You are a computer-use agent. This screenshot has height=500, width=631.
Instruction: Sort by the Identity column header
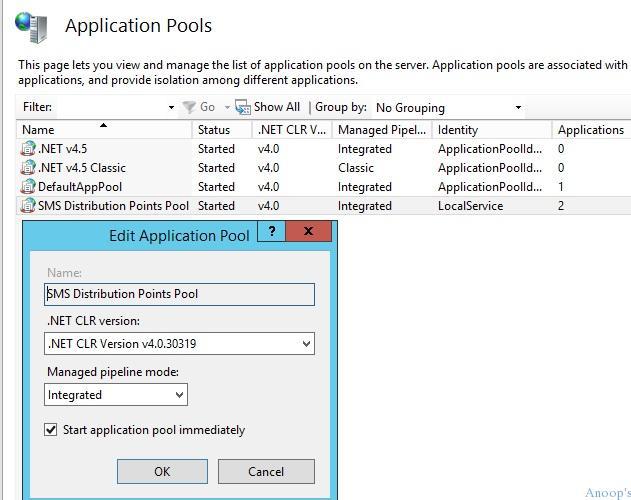pos(492,130)
